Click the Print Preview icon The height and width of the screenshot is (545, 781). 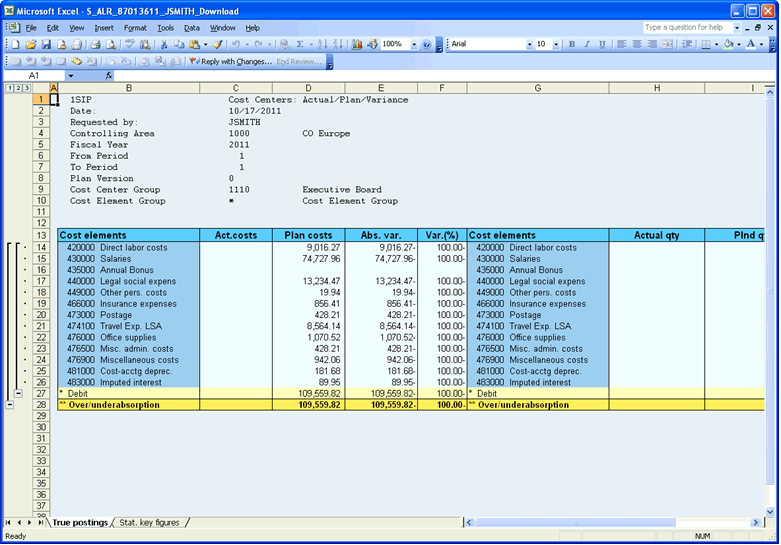[x=109, y=45]
